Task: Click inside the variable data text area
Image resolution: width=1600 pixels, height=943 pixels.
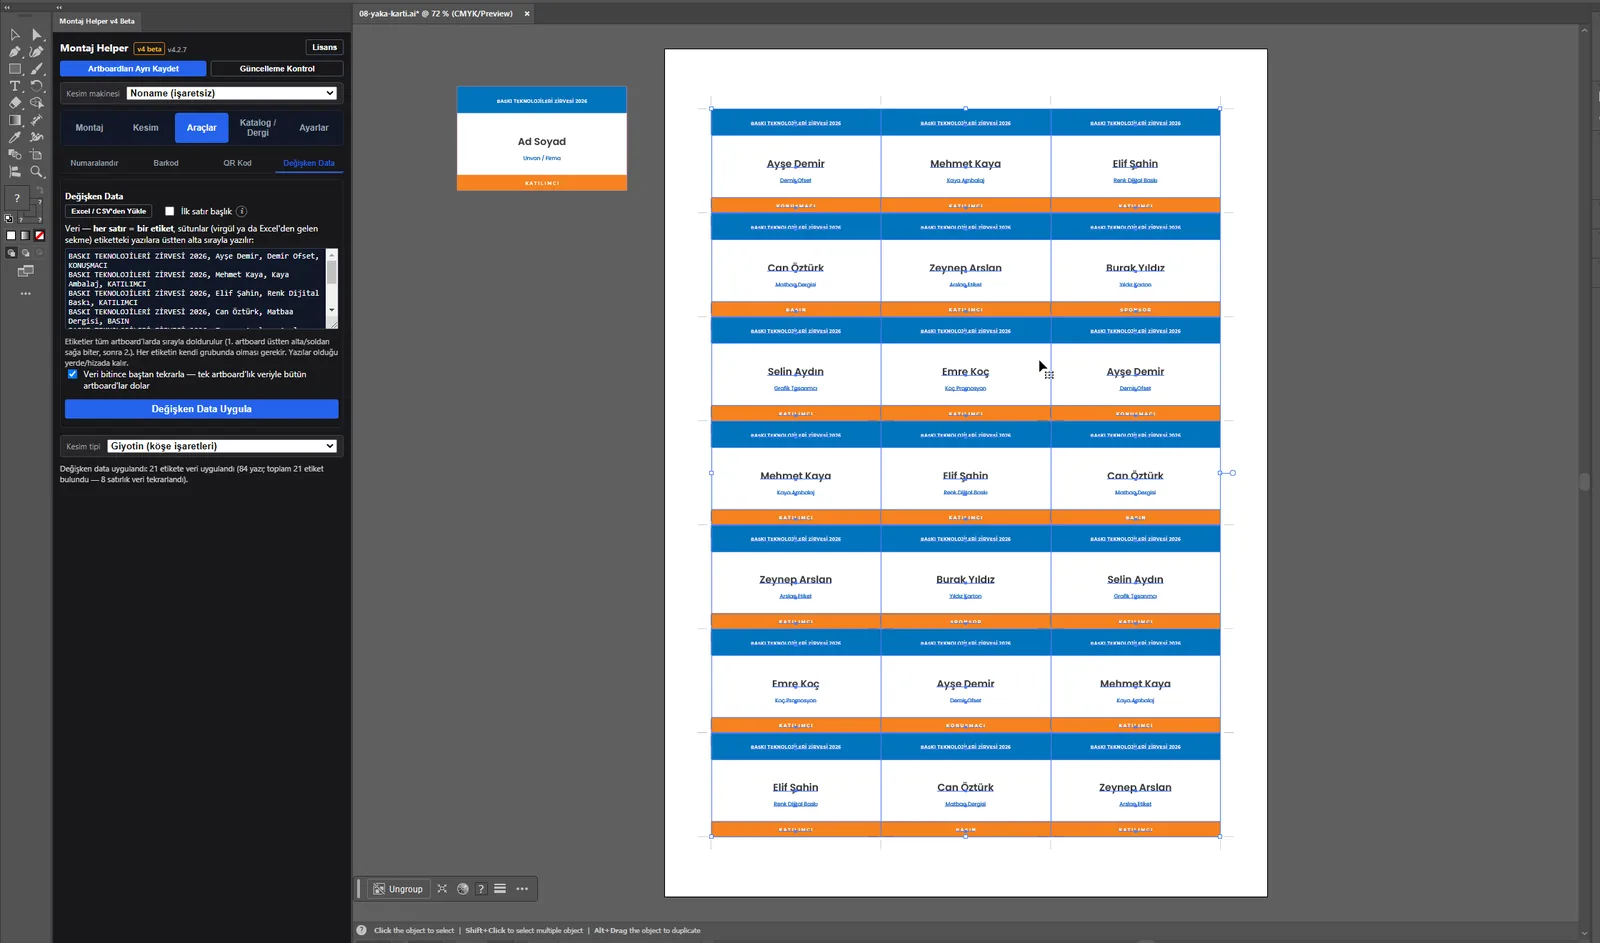Action: [x=196, y=288]
